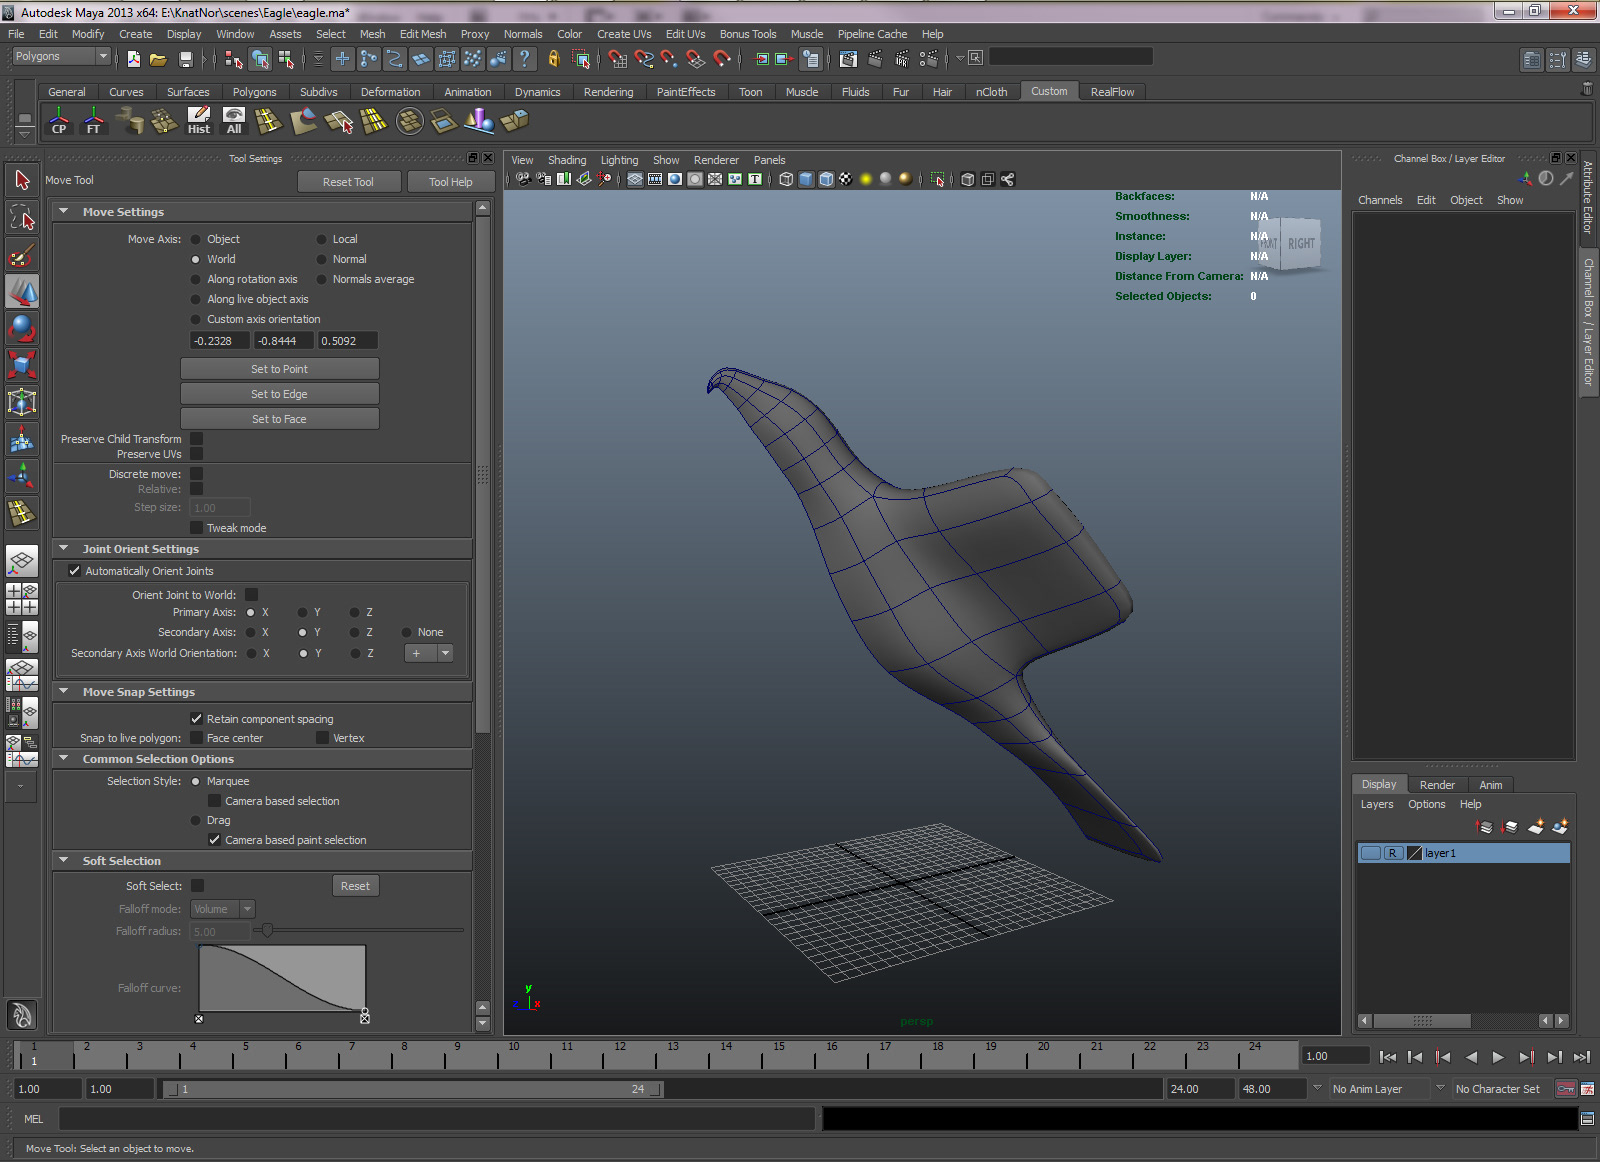Enable the Tweak mode checkbox
This screenshot has height=1162, width=1600.
197,528
